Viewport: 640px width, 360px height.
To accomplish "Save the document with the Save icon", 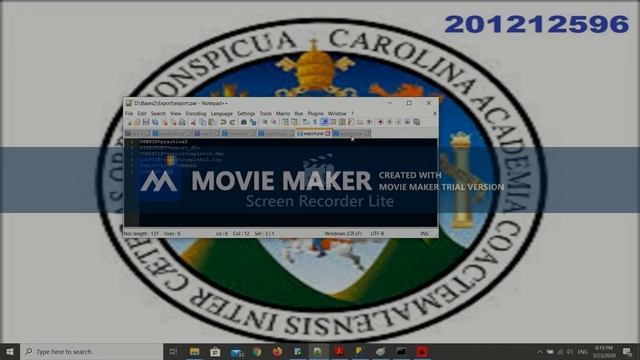I will click(x=146, y=122).
